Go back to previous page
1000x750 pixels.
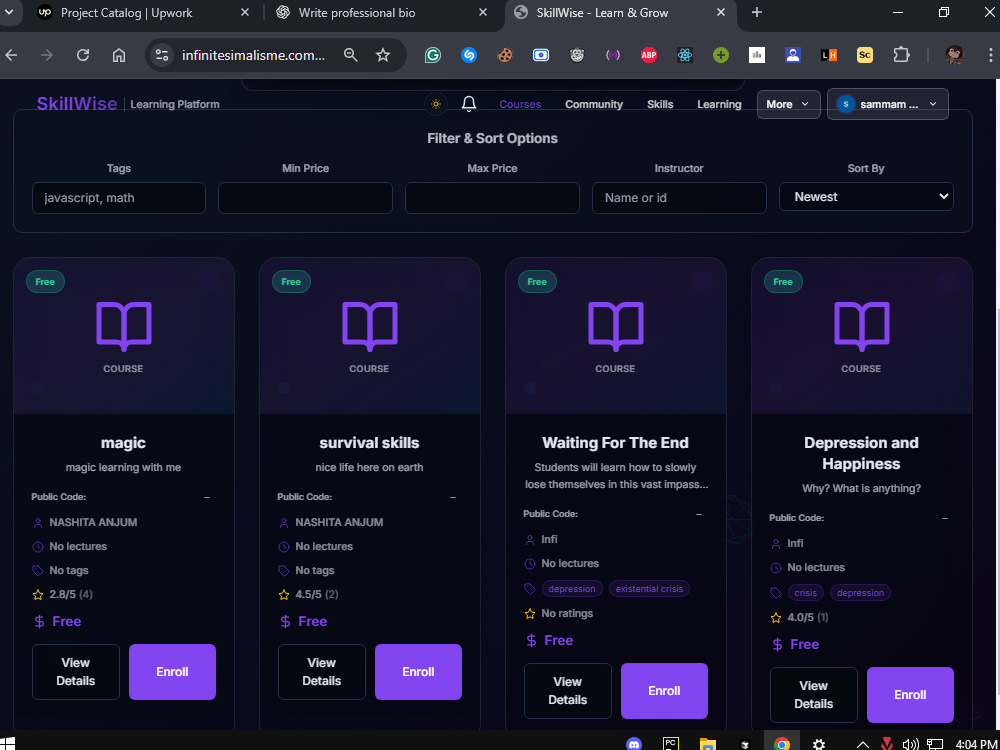click(x=11, y=55)
